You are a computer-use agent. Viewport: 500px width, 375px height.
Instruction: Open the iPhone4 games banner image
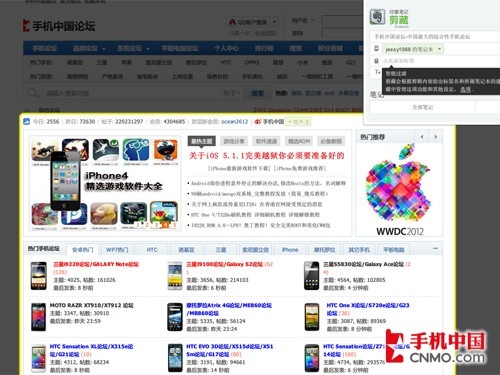[105, 183]
